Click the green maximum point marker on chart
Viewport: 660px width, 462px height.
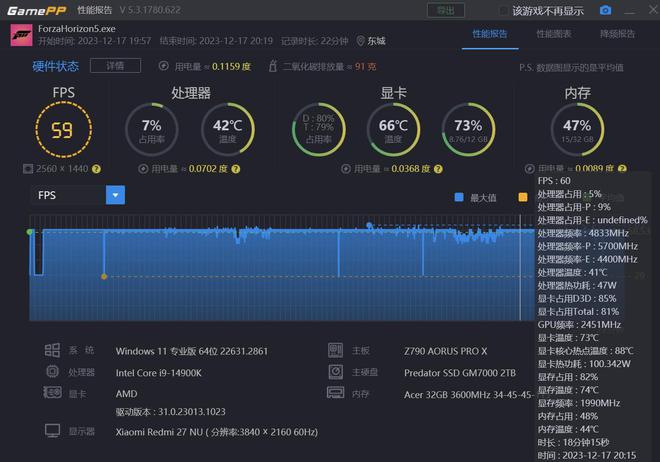tap(29, 232)
